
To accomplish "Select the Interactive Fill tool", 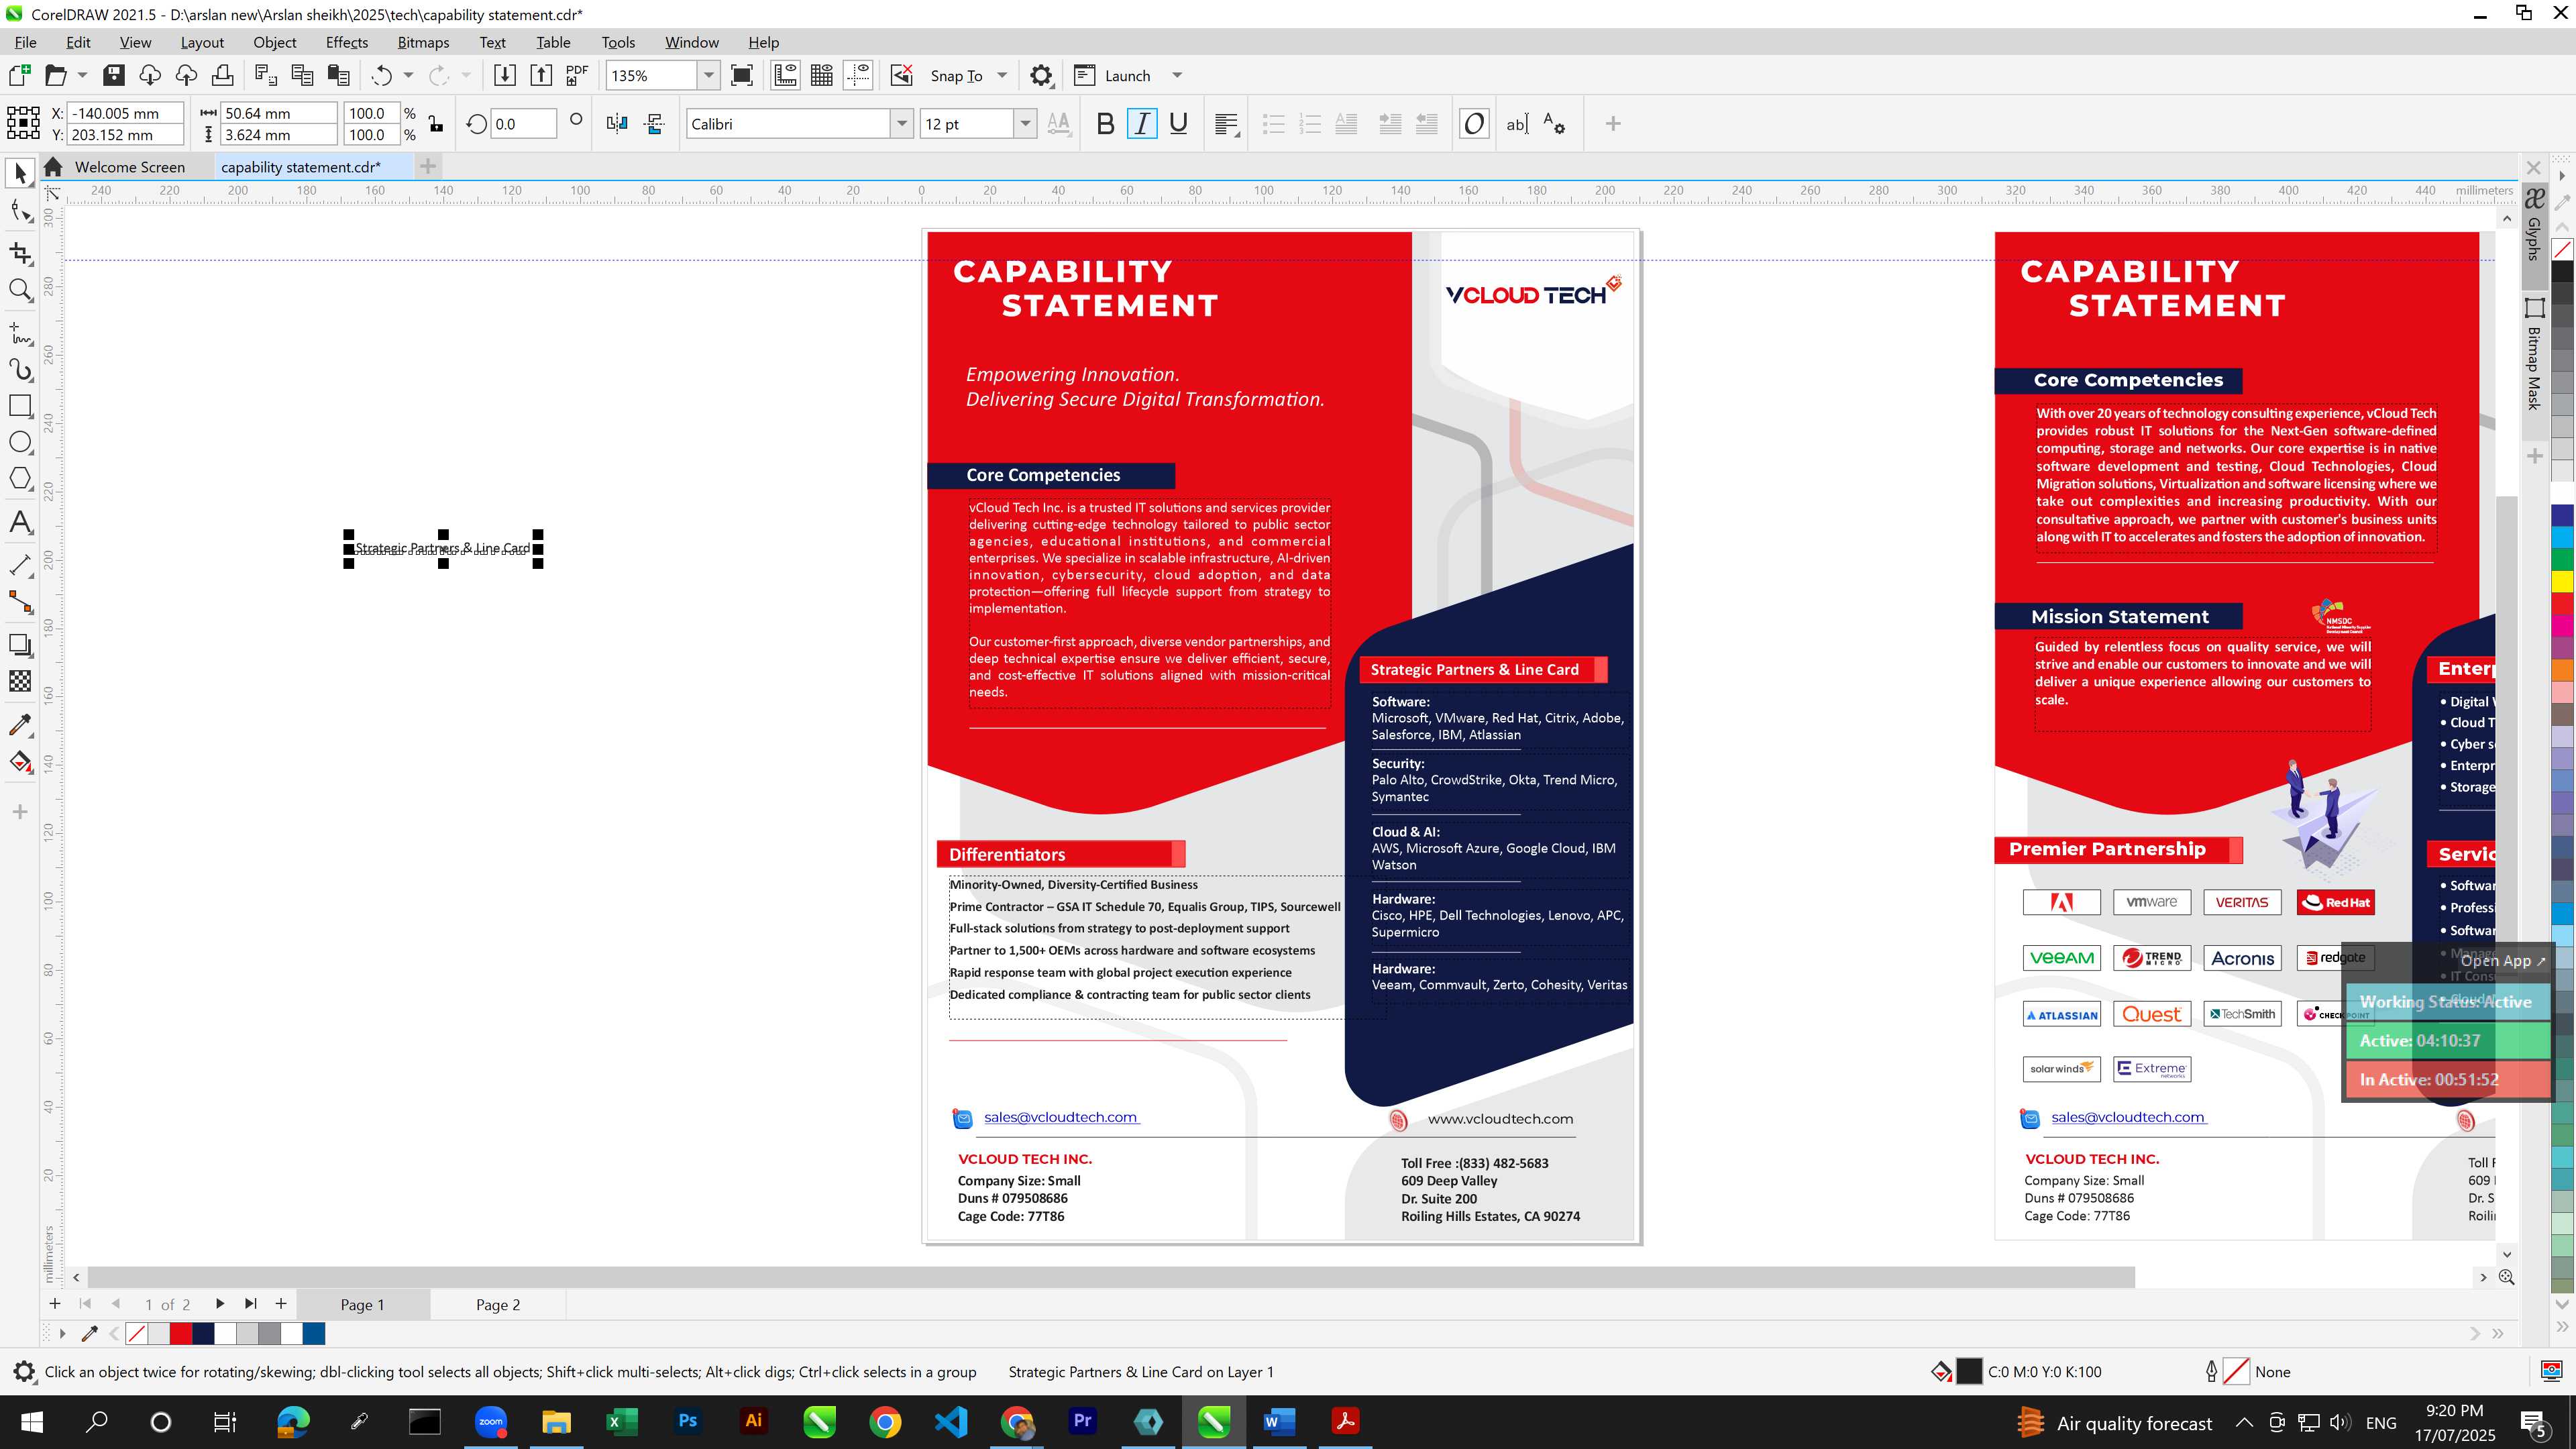I will [20, 762].
